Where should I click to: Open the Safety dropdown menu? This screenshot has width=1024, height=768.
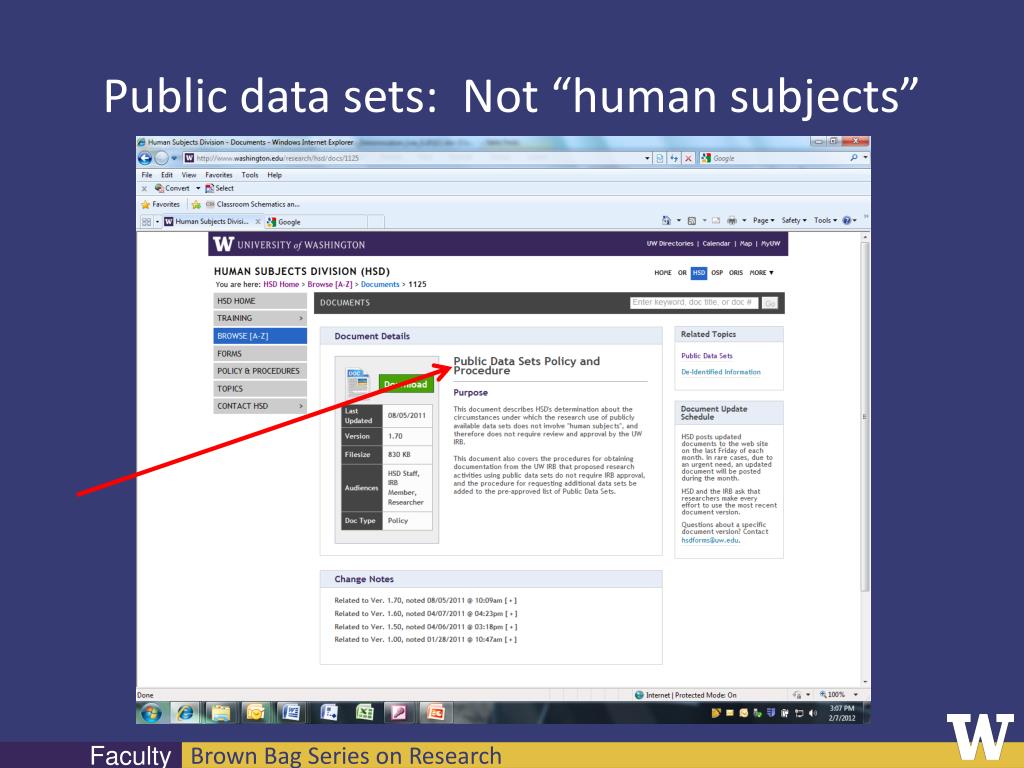pyautogui.click(x=793, y=220)
